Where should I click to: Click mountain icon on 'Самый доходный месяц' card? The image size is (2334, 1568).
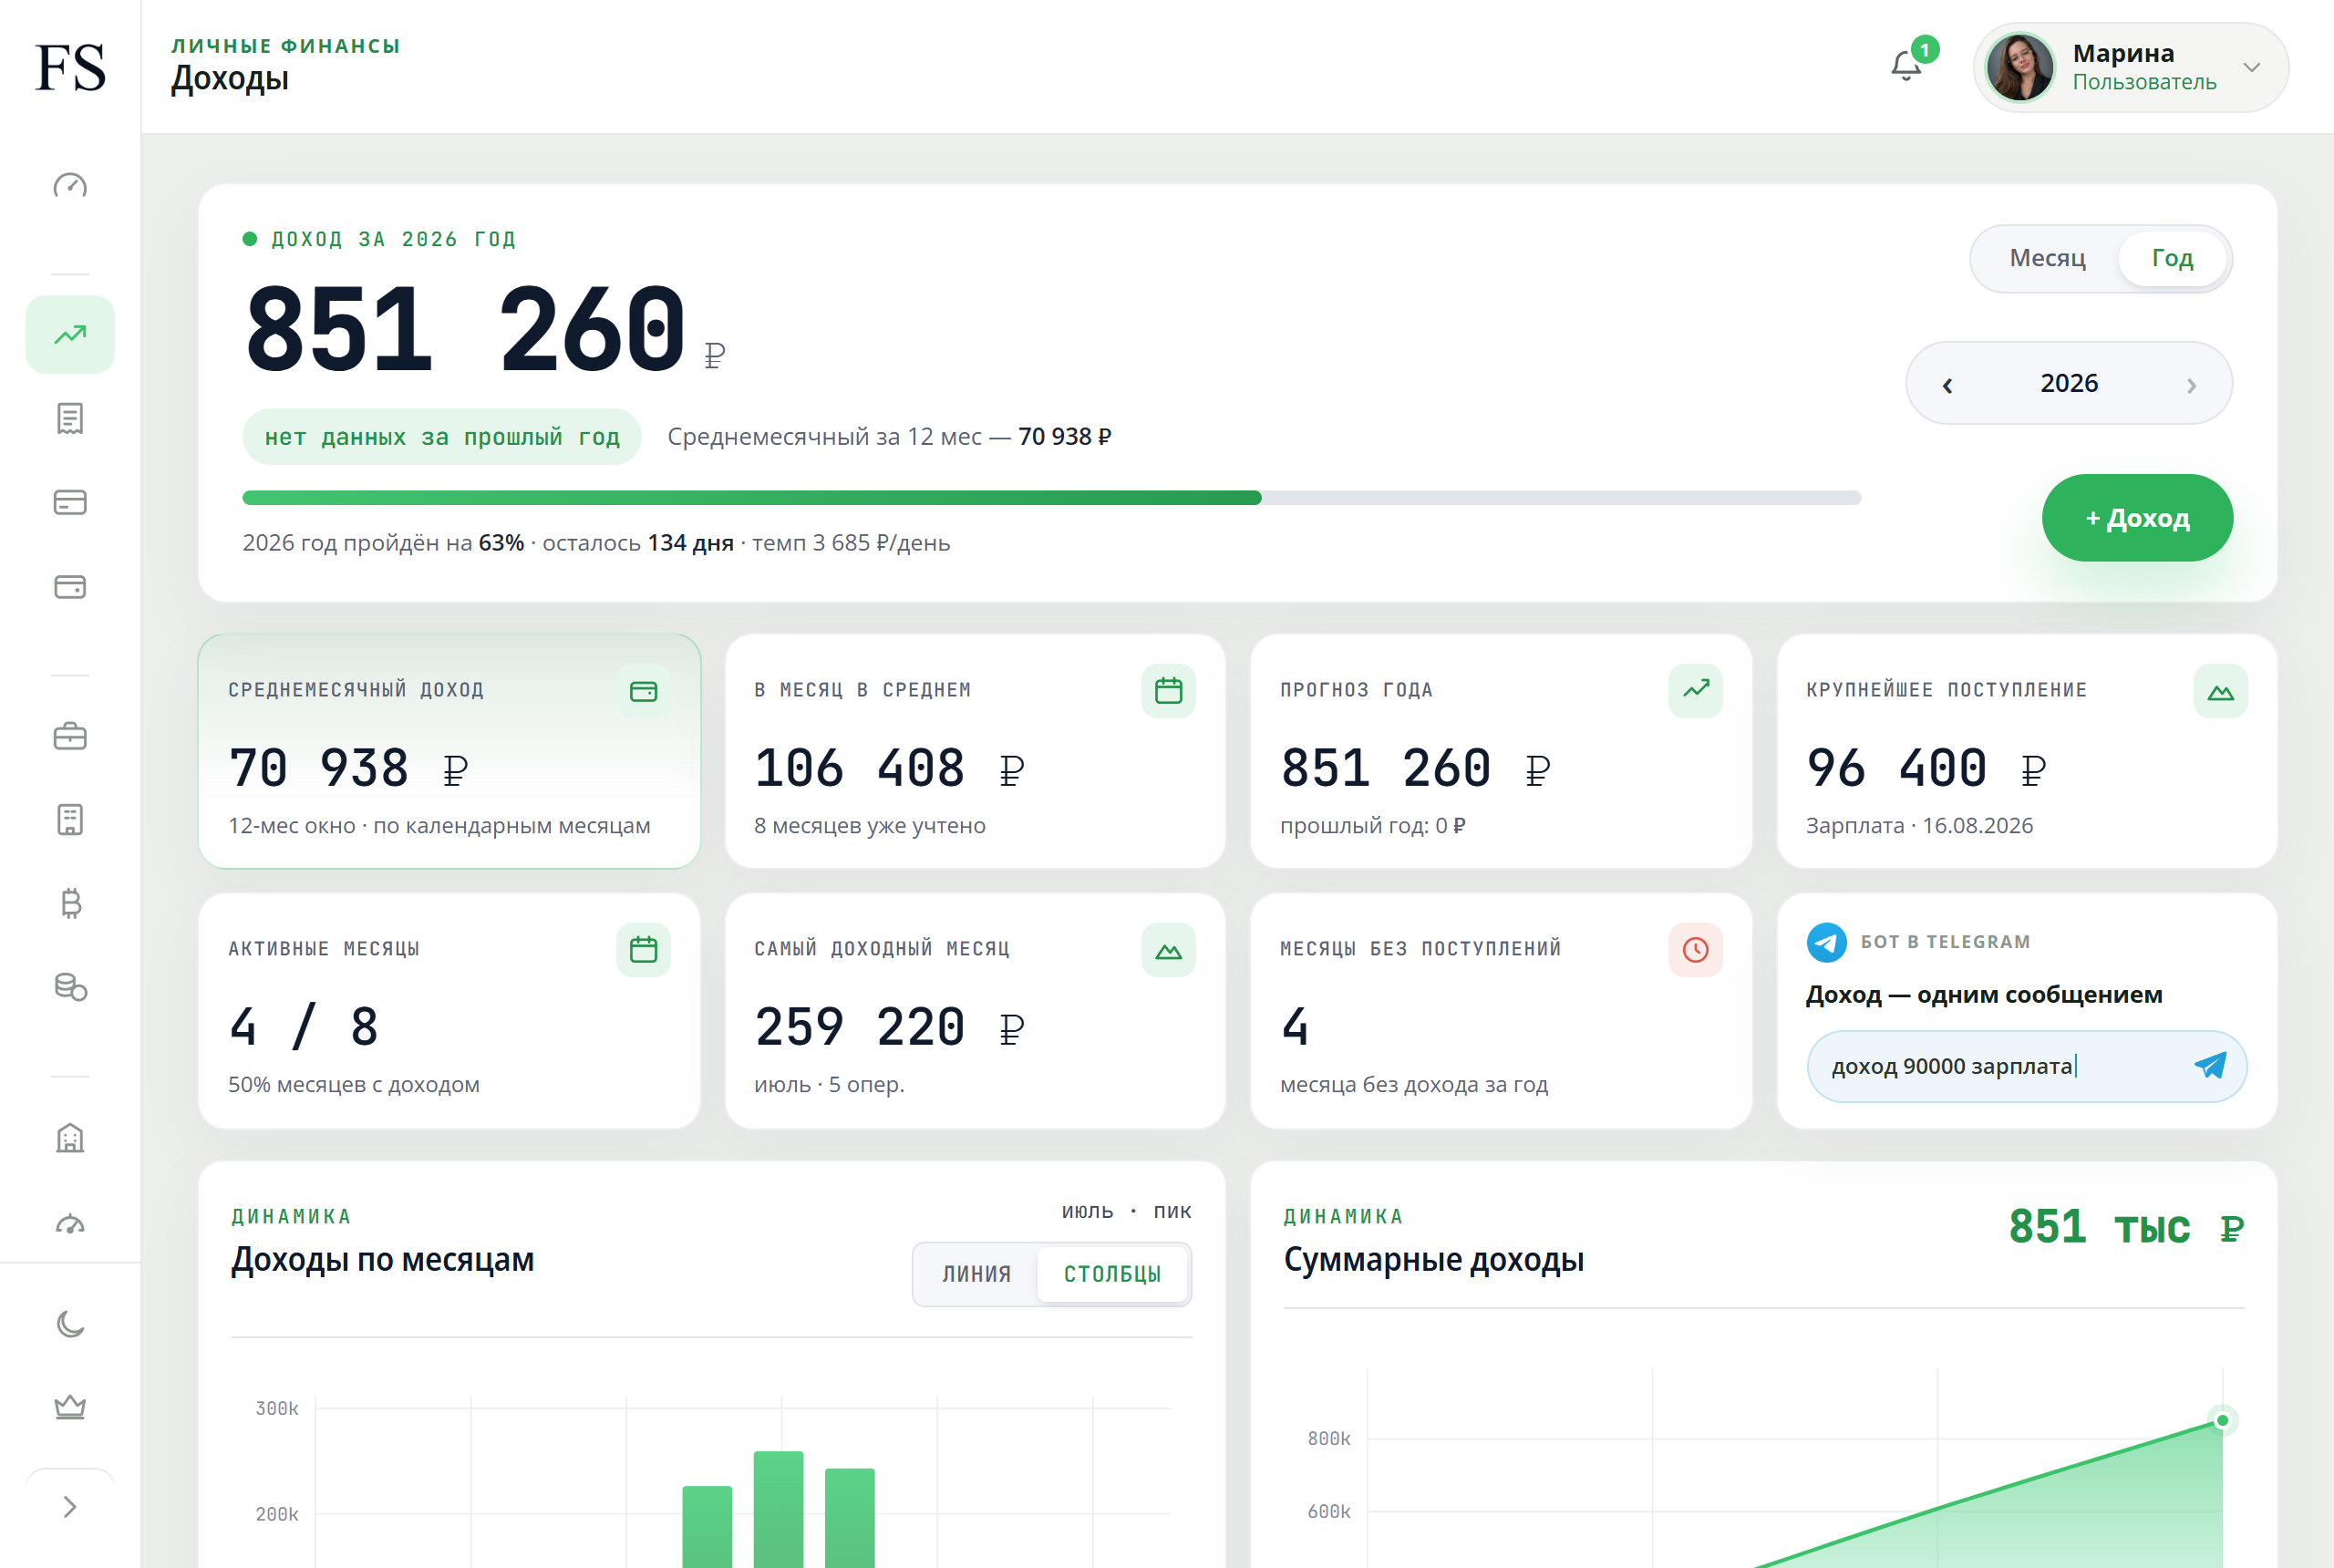pos(1168,949)
